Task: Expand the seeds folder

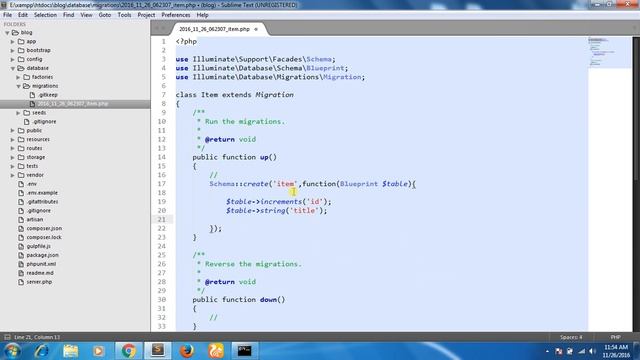Action: pos(18,113)
